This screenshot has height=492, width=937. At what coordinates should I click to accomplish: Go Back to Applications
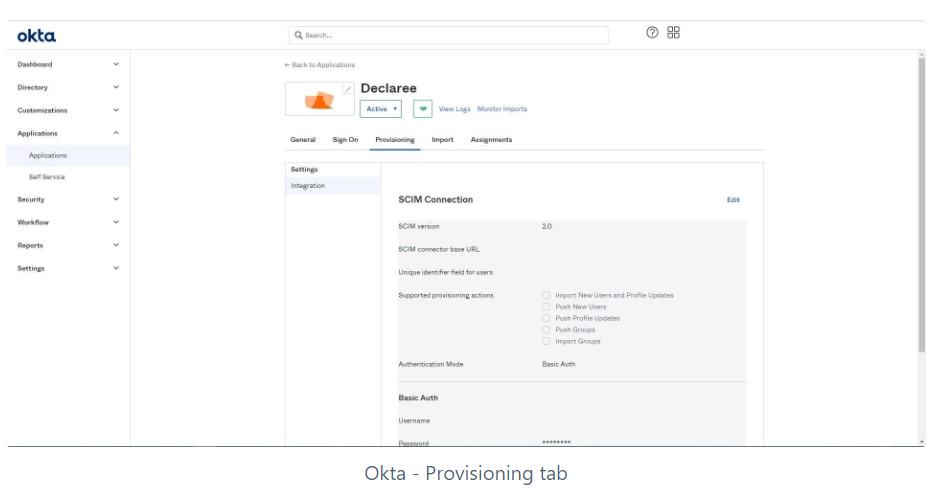point(320,65)
